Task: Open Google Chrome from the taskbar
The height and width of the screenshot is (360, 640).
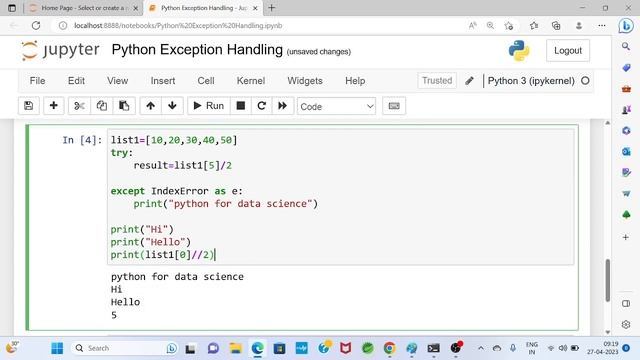Action: click(x=389, y=348)
